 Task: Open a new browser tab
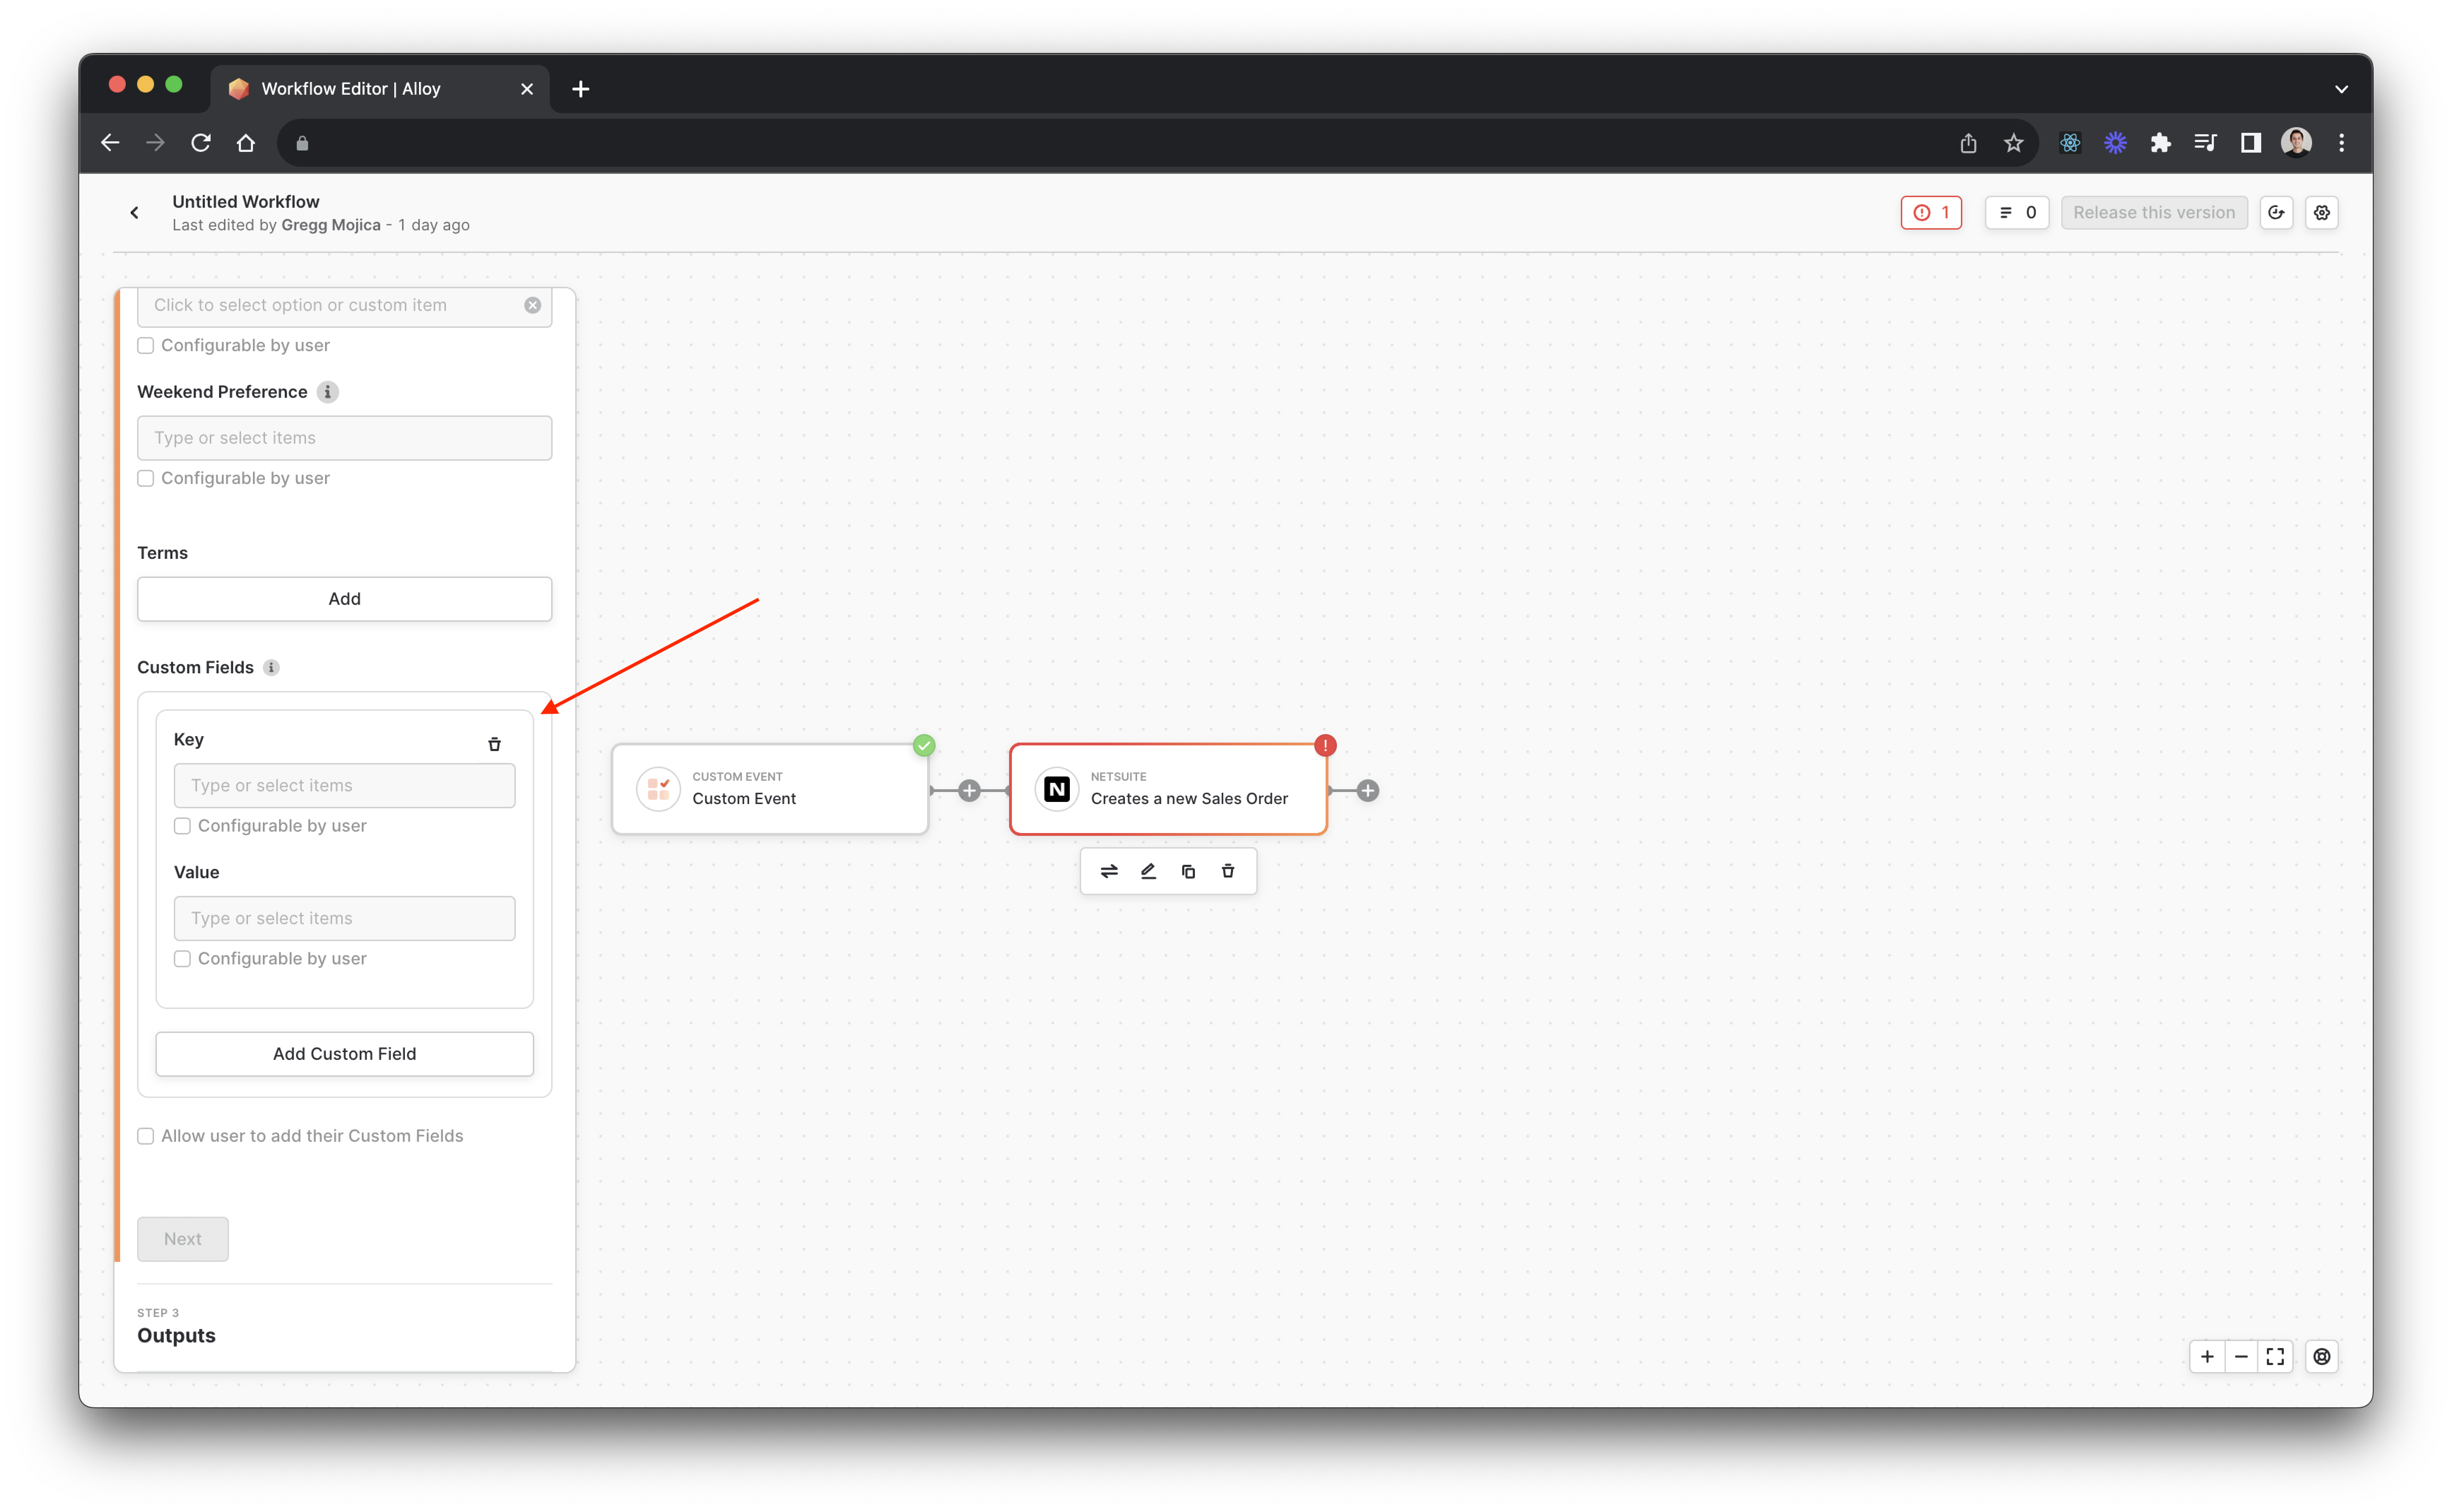[x=580, y=89]
